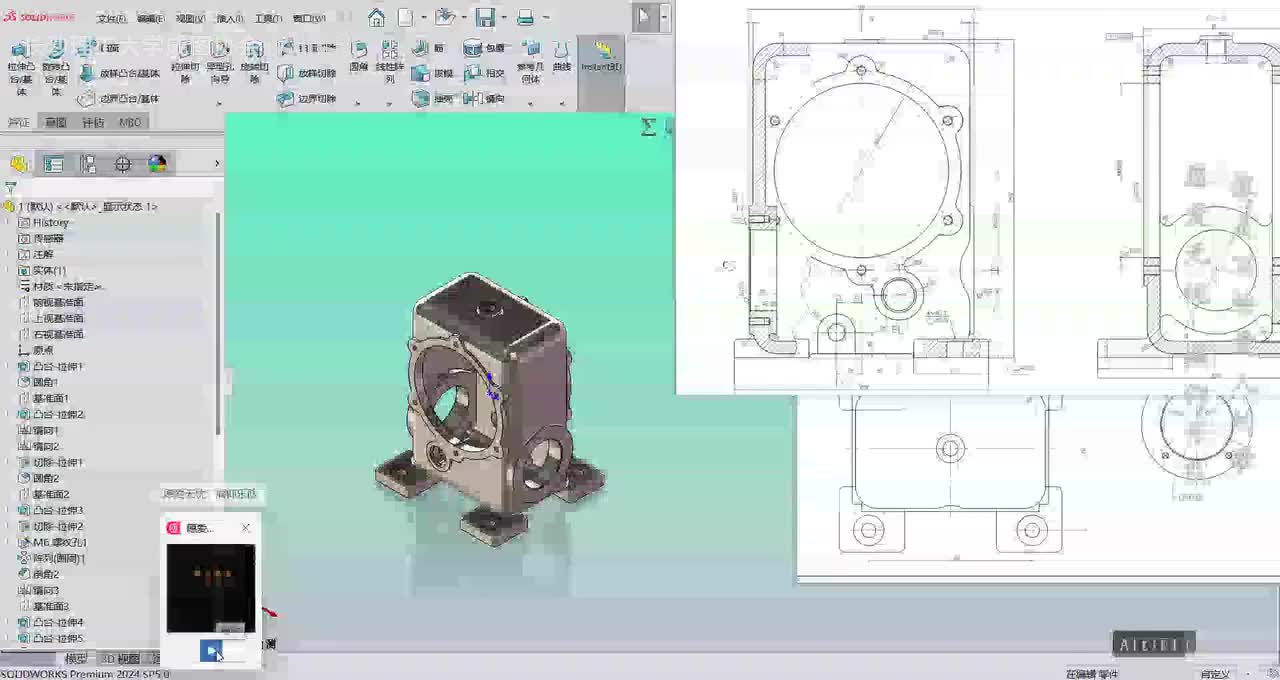1280x680 pixels.
Task: Open the 视图 (View) menu
Action: tap(190, 19)
